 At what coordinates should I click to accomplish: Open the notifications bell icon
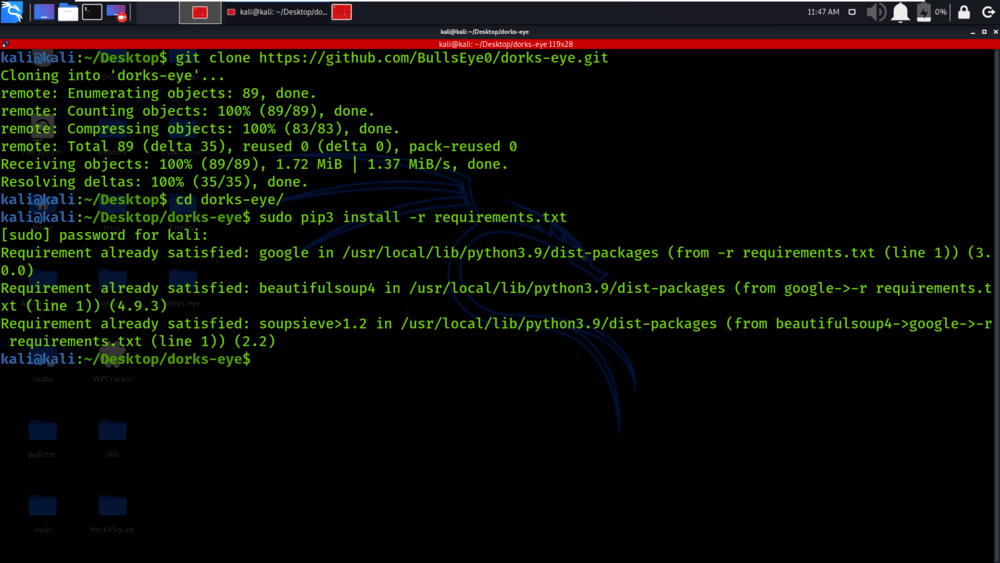tap(901, 12)
